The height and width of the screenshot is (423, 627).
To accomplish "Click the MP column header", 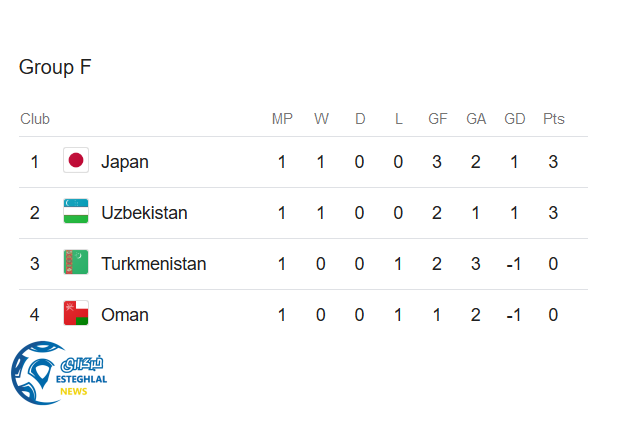I will click(282, 119).
